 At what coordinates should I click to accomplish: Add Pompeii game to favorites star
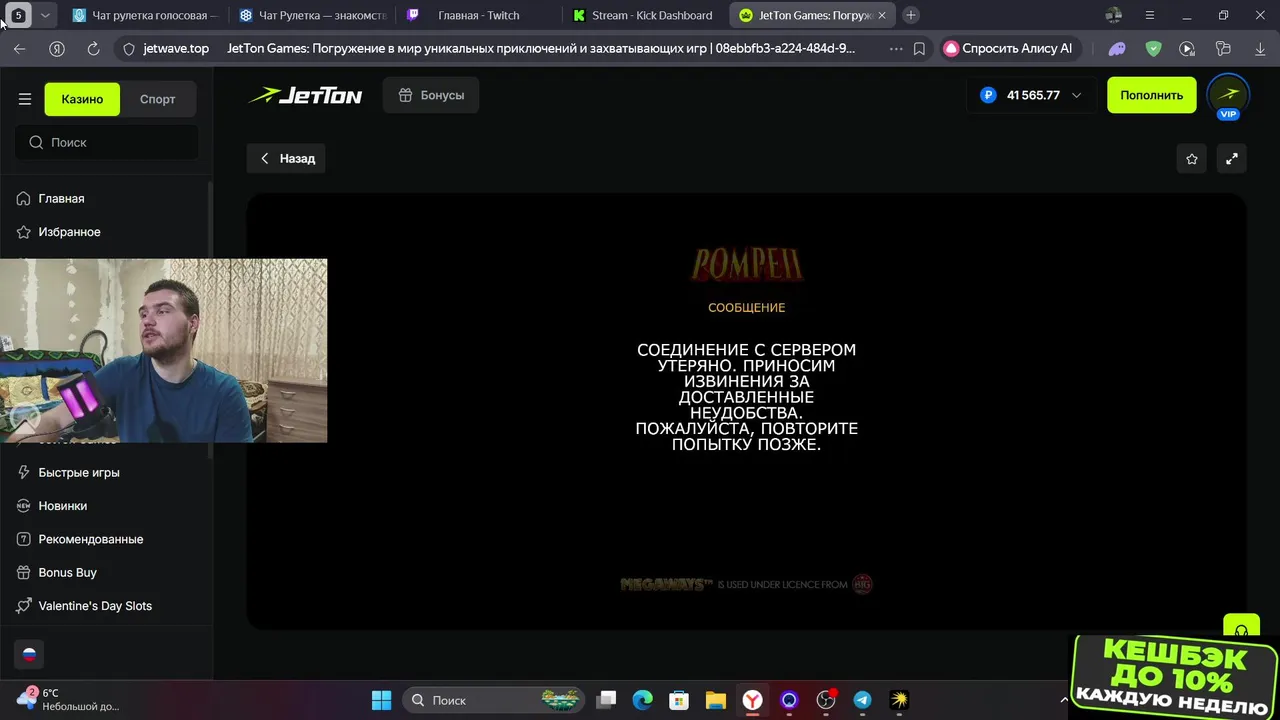(1191, 158)
